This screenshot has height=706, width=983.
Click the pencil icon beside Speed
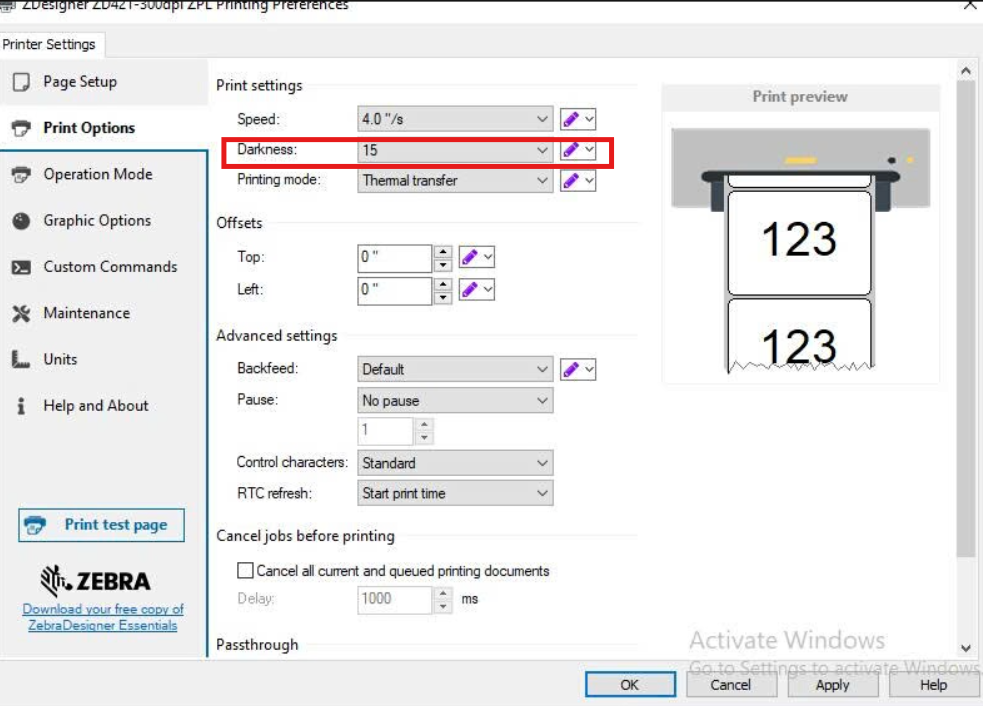coord(570,119)
